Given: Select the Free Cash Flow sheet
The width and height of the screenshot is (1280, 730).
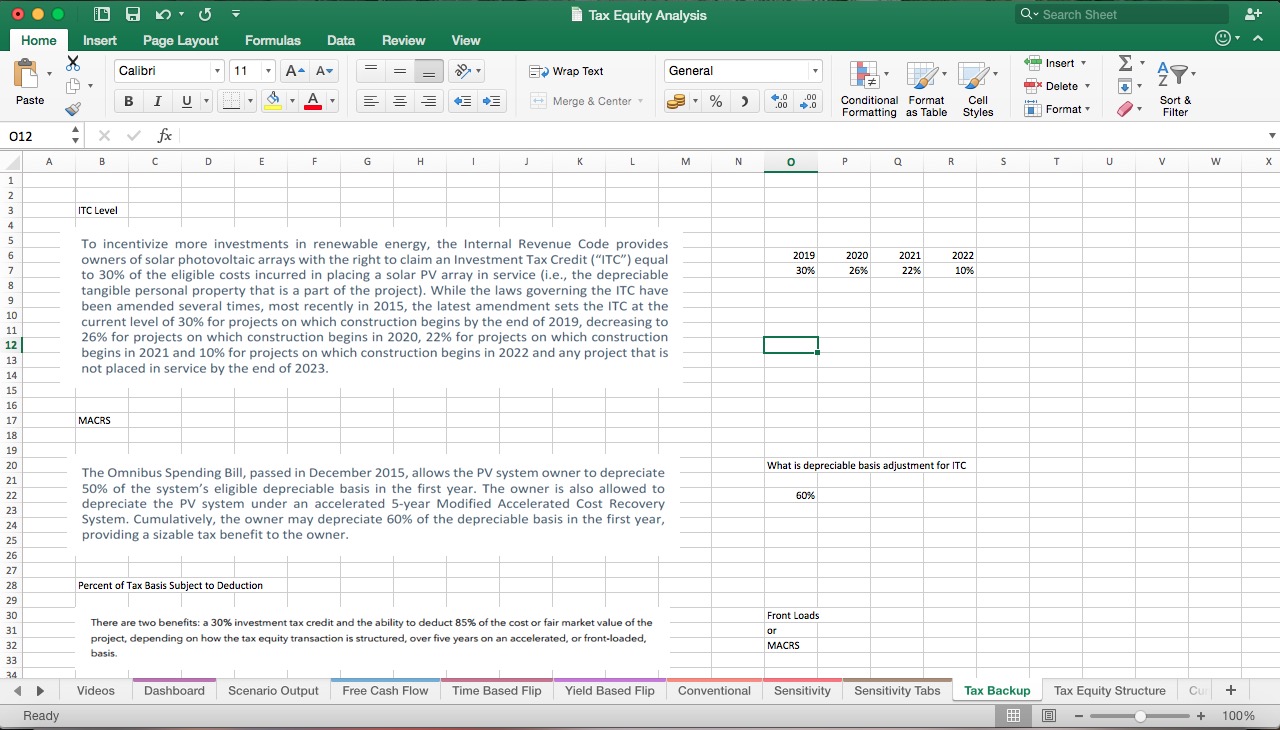Looking at the screenshot, I should tap(384, 690).
